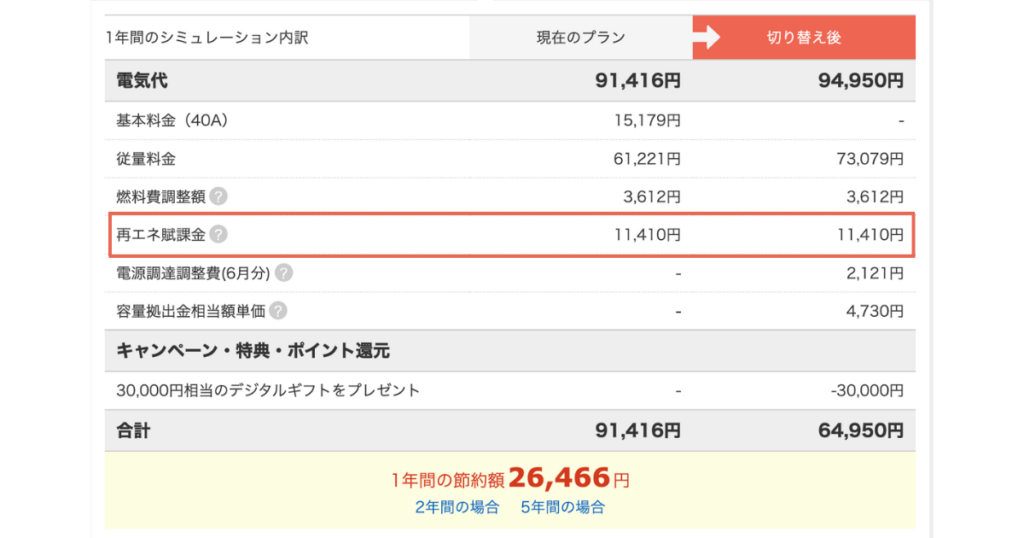The height and width of the screenshot is (538, 1024).
Task: Click the white arrow on 切り替え後 header
Action: pyautogui.click(x=706, y=37)
